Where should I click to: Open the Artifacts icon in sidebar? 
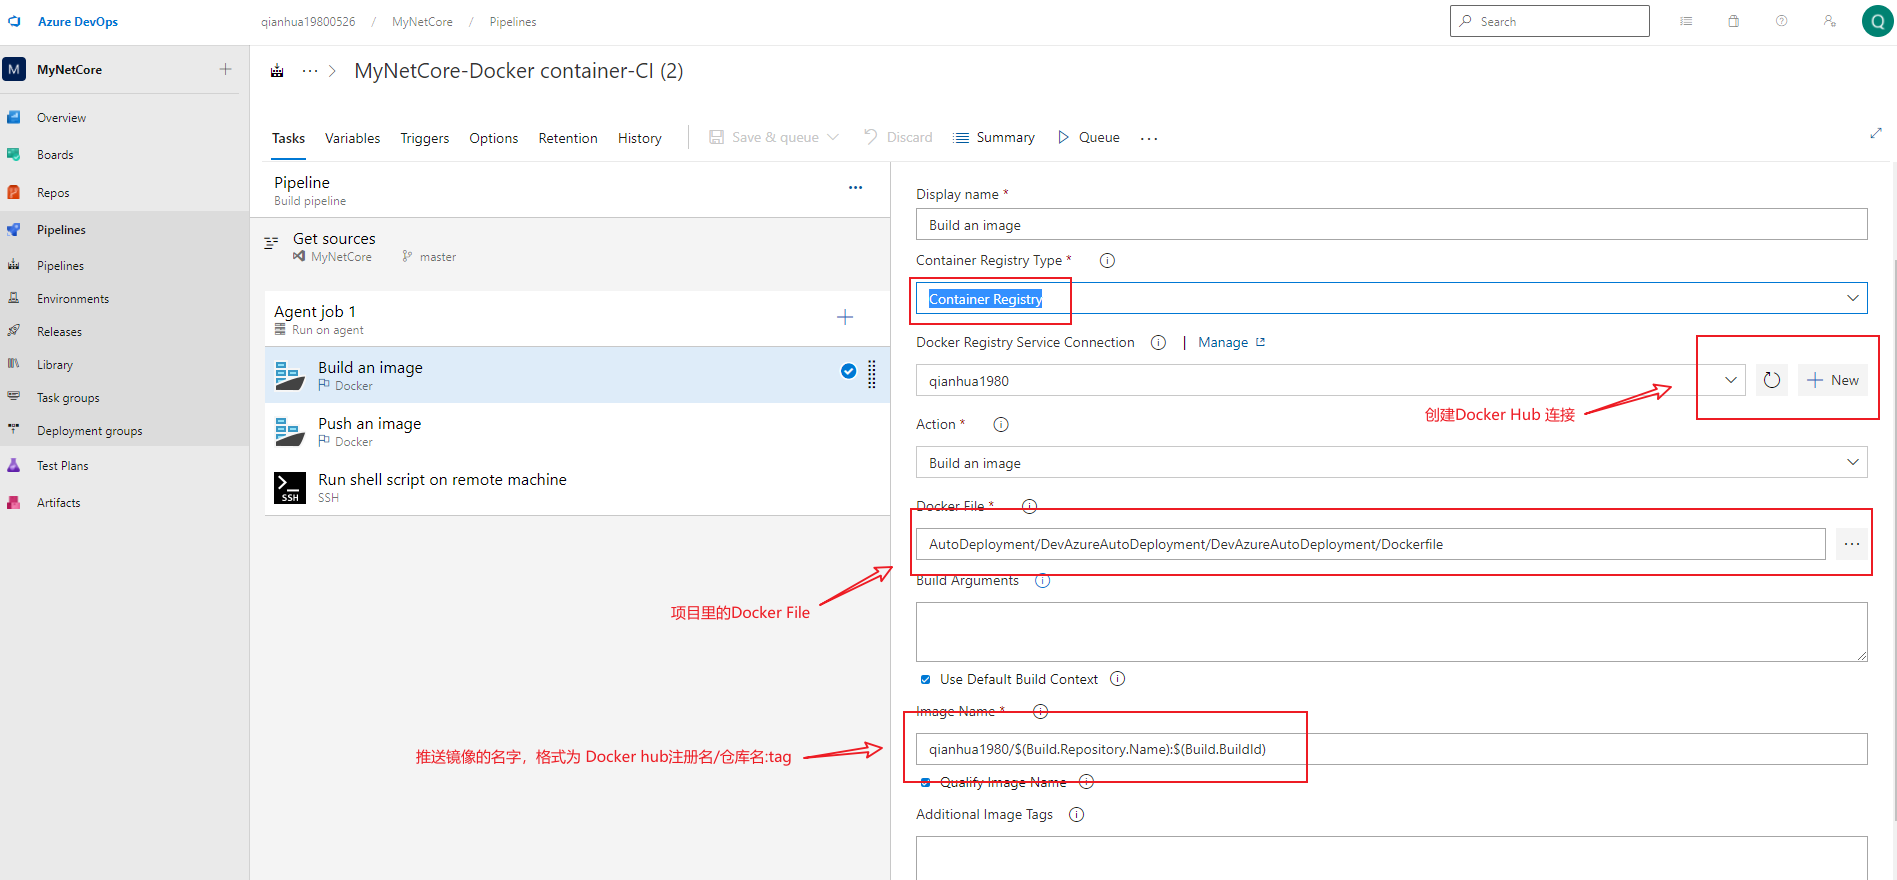click(x=14, y=503)
